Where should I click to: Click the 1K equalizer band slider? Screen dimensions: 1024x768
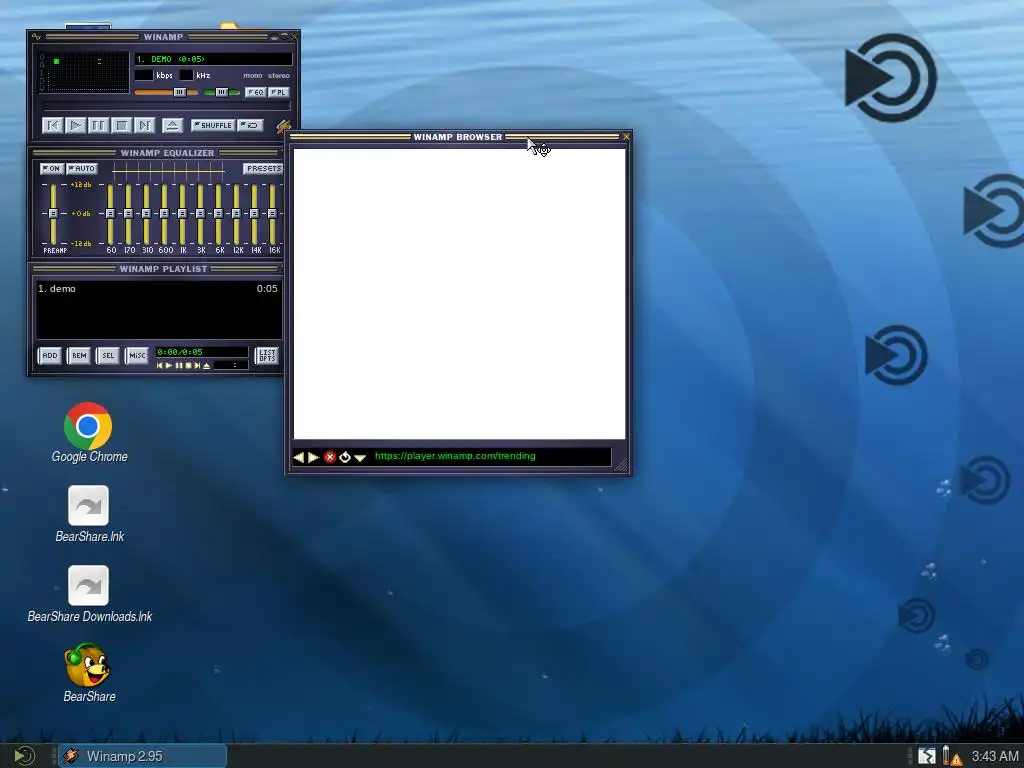[182, 214]
